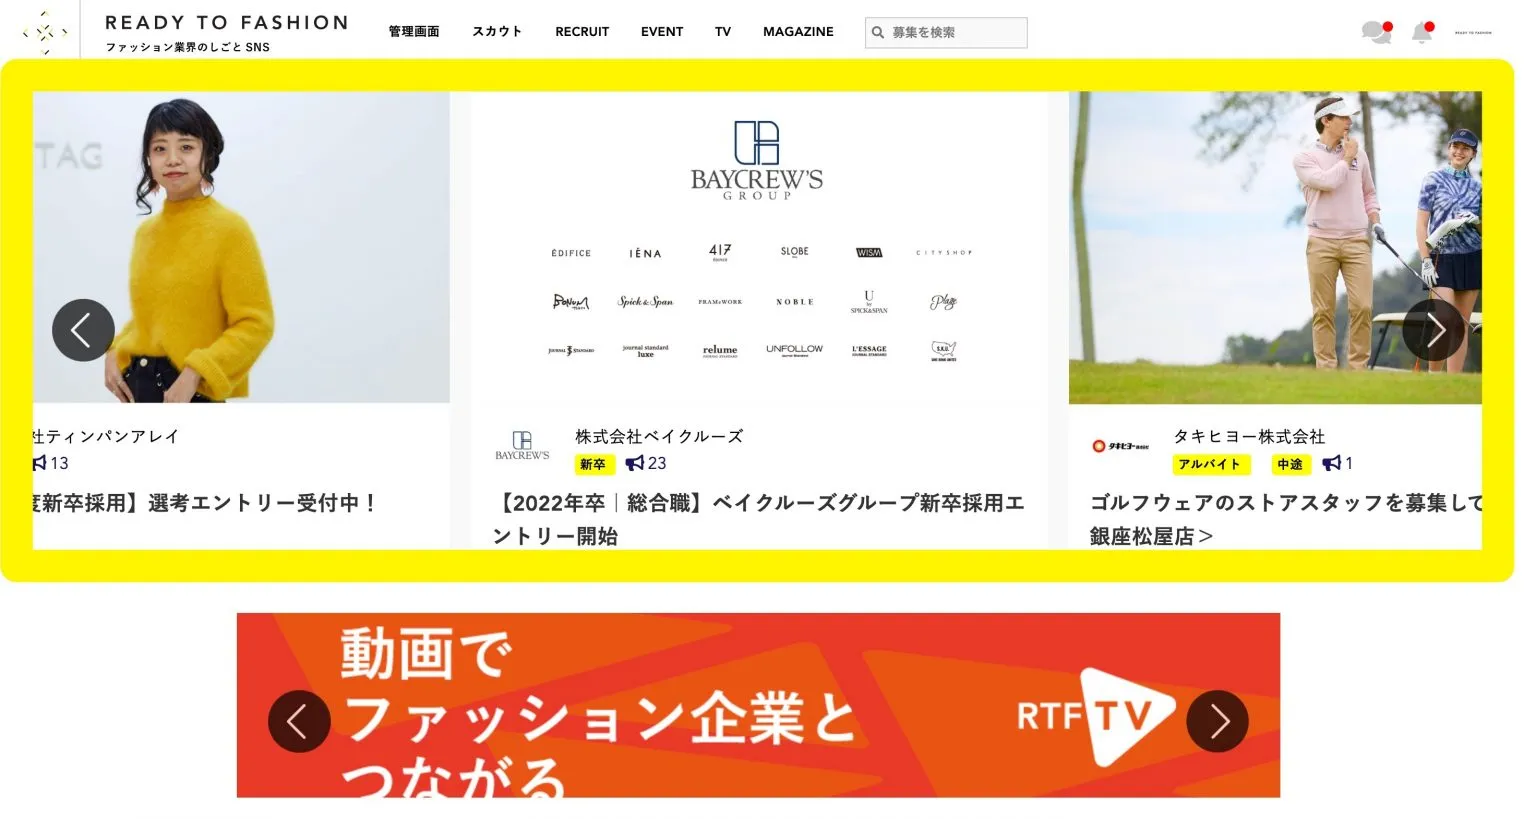Focus the 募集を検索 search field
This screenshot has height=819, width=1536.
pyautogui.click(x=946, y=33)
